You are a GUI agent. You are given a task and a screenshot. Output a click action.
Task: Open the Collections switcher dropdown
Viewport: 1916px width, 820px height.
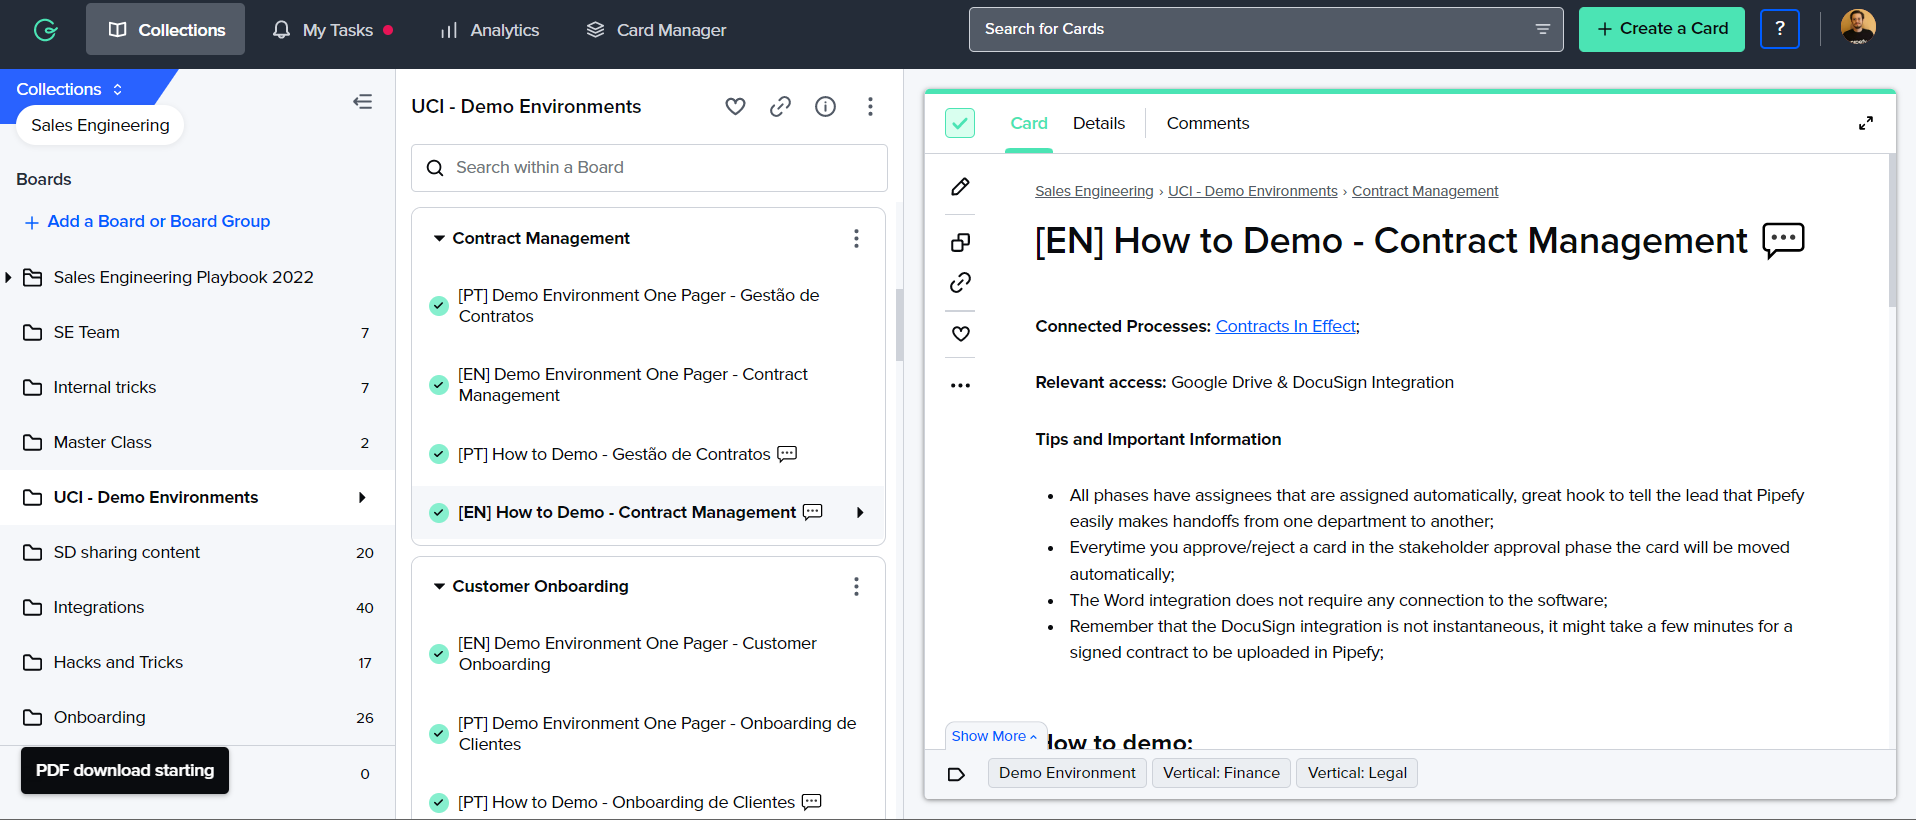(70, 89)
